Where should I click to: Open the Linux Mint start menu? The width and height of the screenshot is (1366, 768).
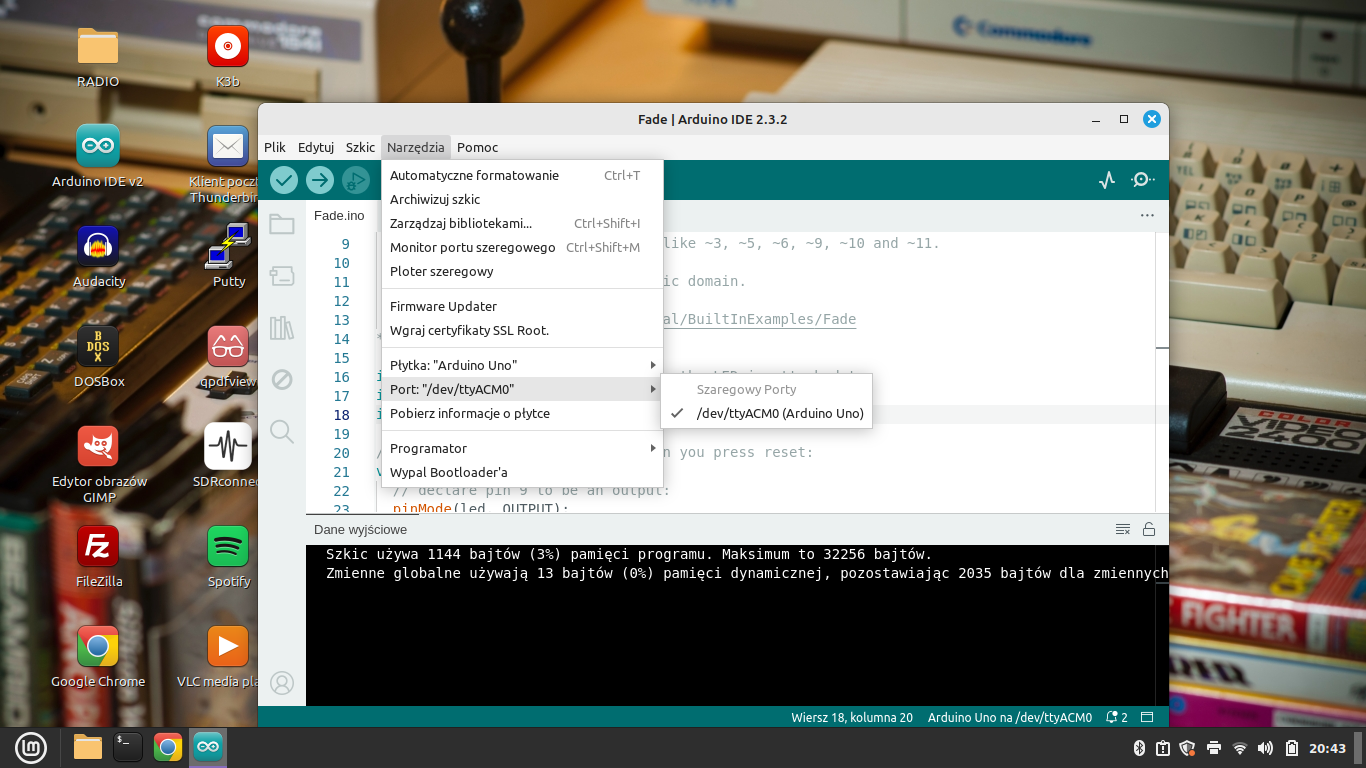[31, 747]
